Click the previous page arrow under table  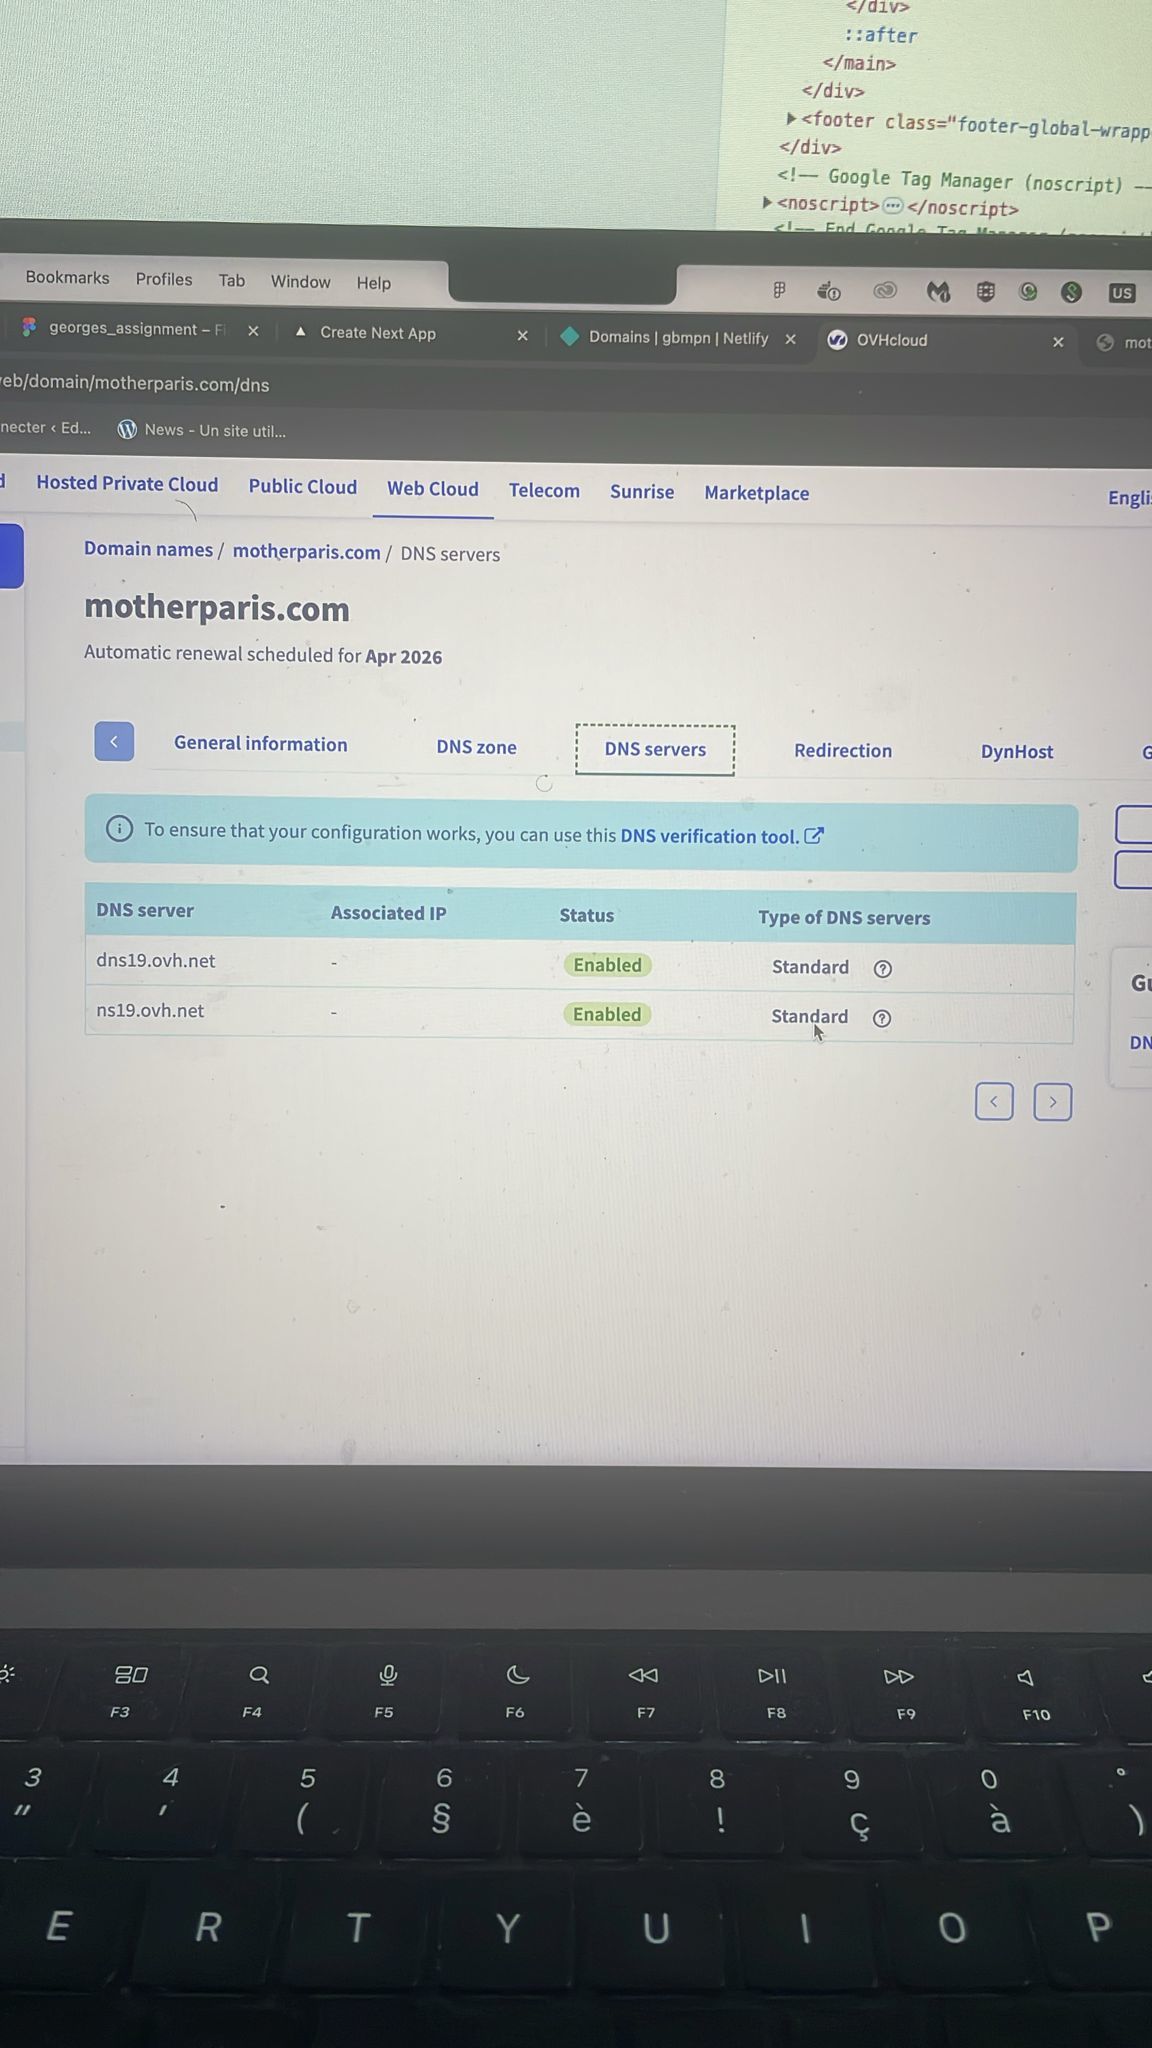(993, 1102)
